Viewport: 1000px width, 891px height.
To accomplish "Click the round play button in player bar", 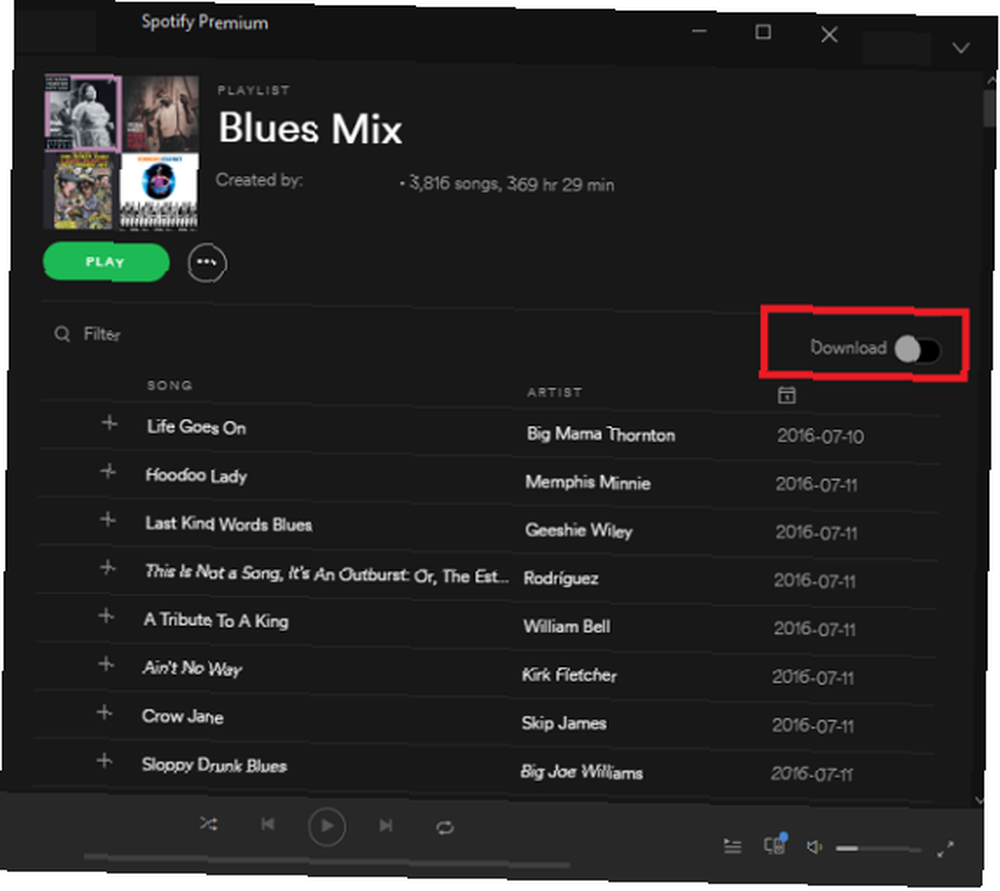I will point(327,827).
